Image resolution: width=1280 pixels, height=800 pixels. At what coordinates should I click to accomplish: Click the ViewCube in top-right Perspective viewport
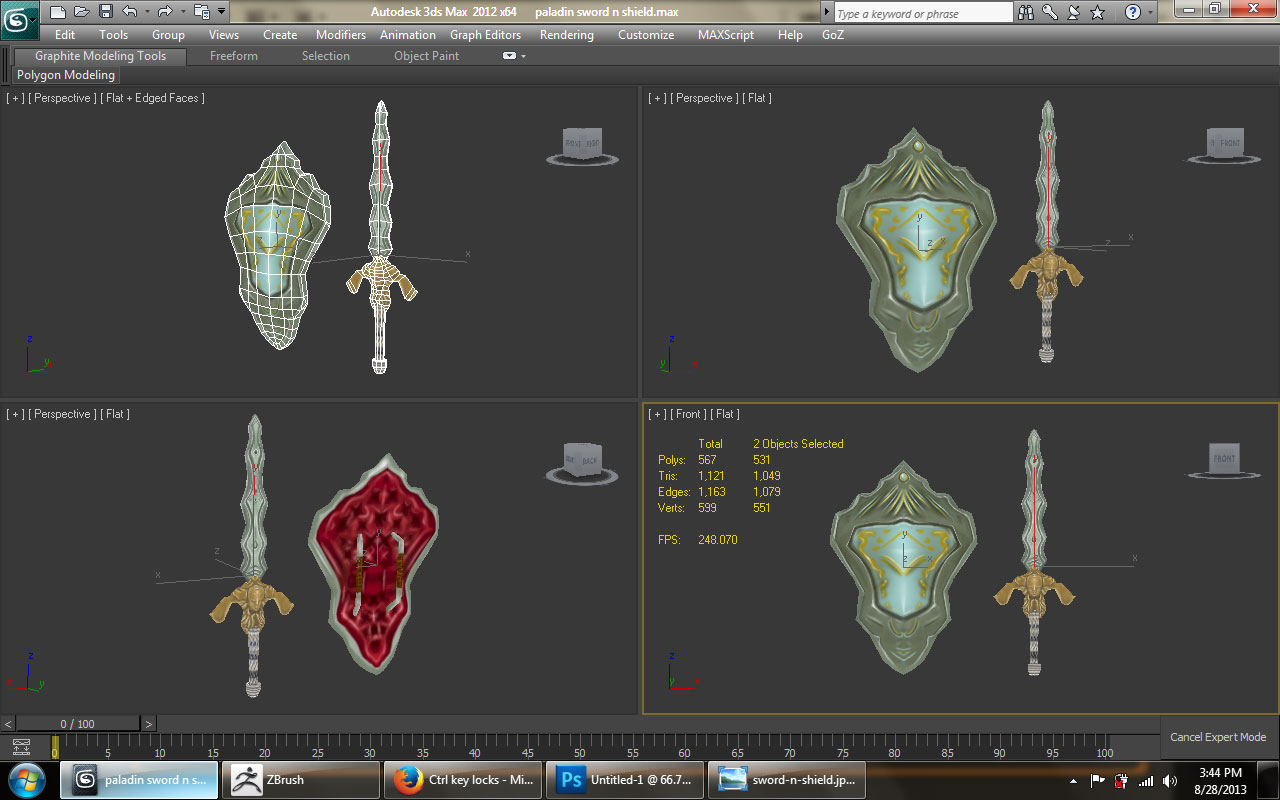(1225, 143)
